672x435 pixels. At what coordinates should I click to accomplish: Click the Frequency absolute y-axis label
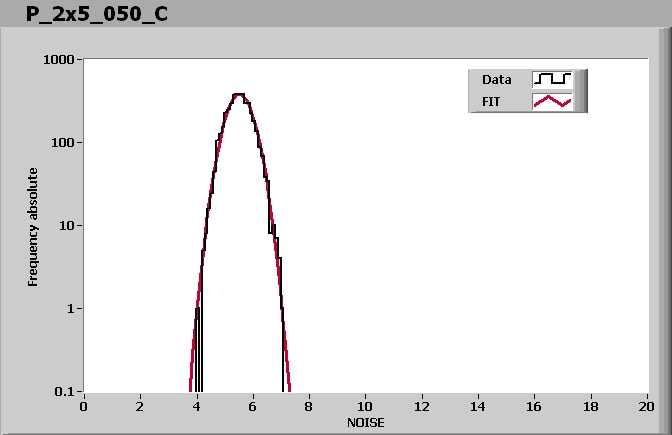(x=33, y=226)
